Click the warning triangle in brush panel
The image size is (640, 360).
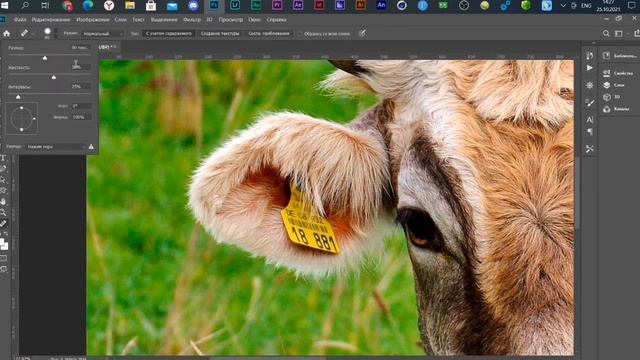pyautogui.click(x=91, y=147)
